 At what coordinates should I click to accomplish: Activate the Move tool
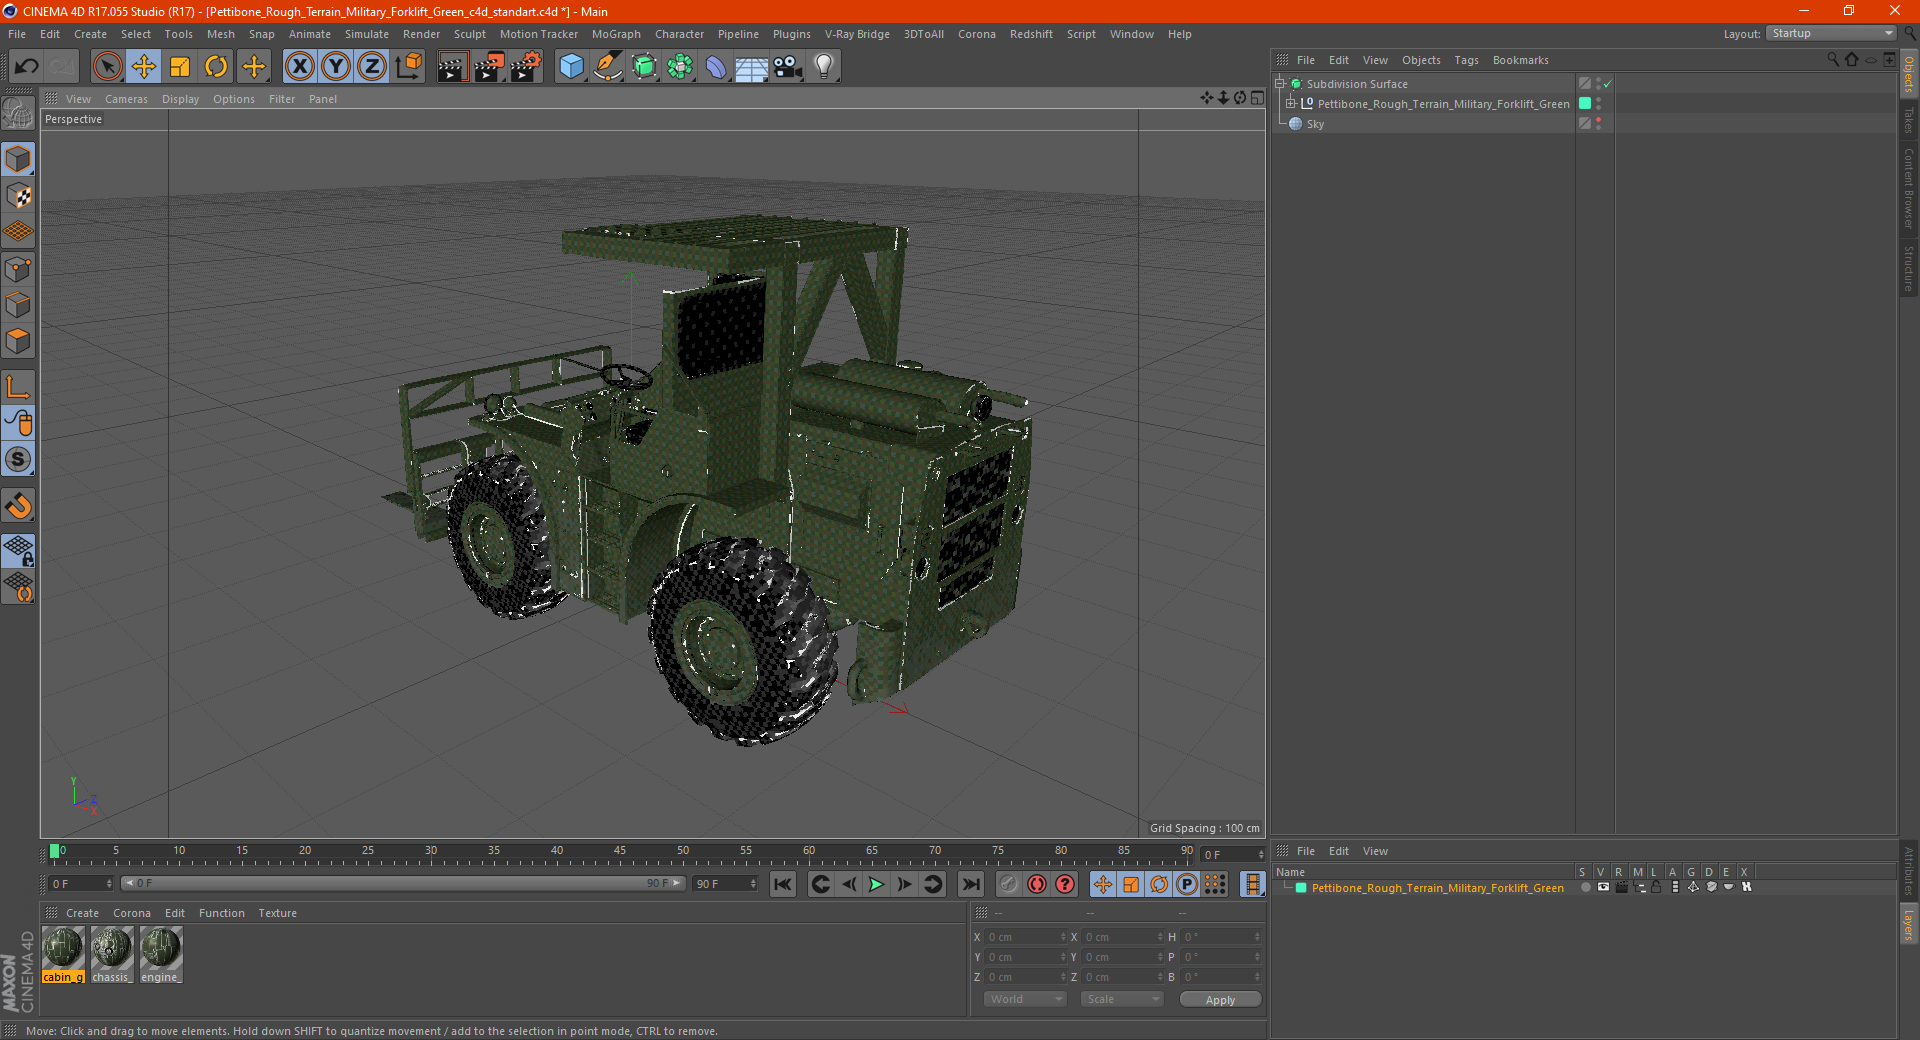pos(144,67)
